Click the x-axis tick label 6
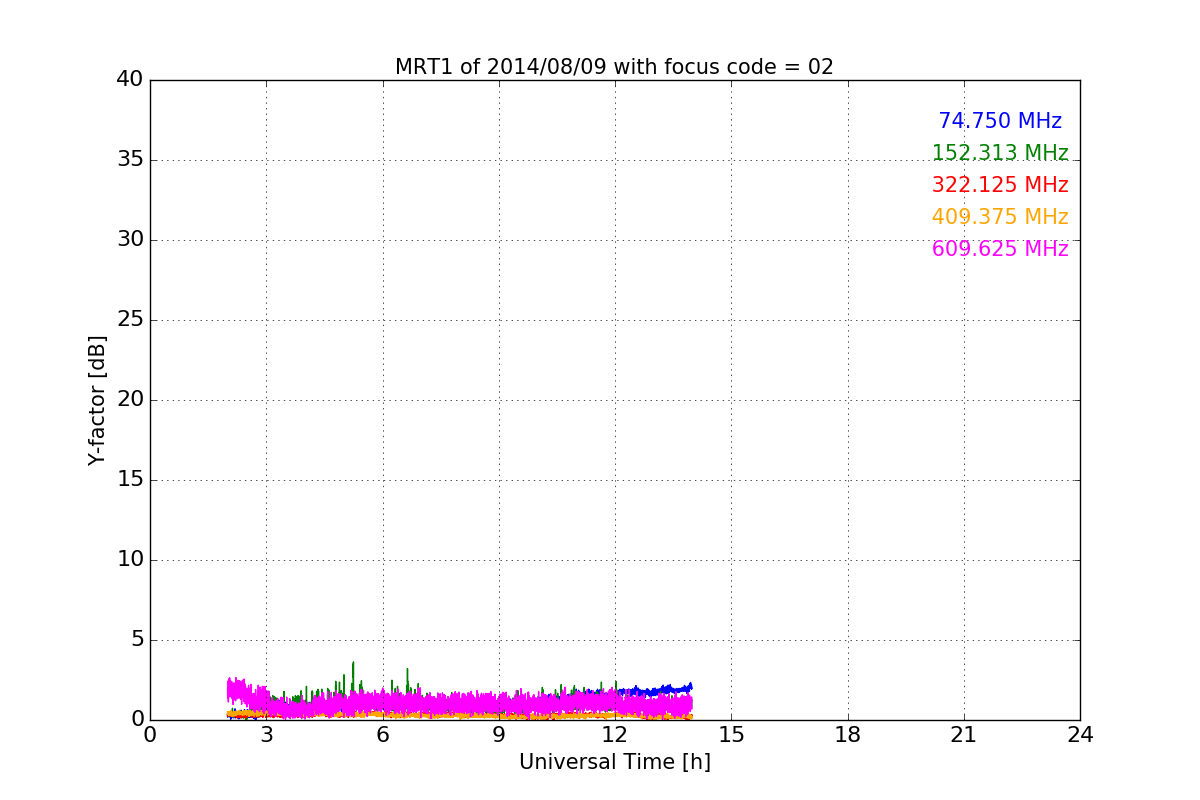Viewport: 1200px width, 800px height. 382,735
